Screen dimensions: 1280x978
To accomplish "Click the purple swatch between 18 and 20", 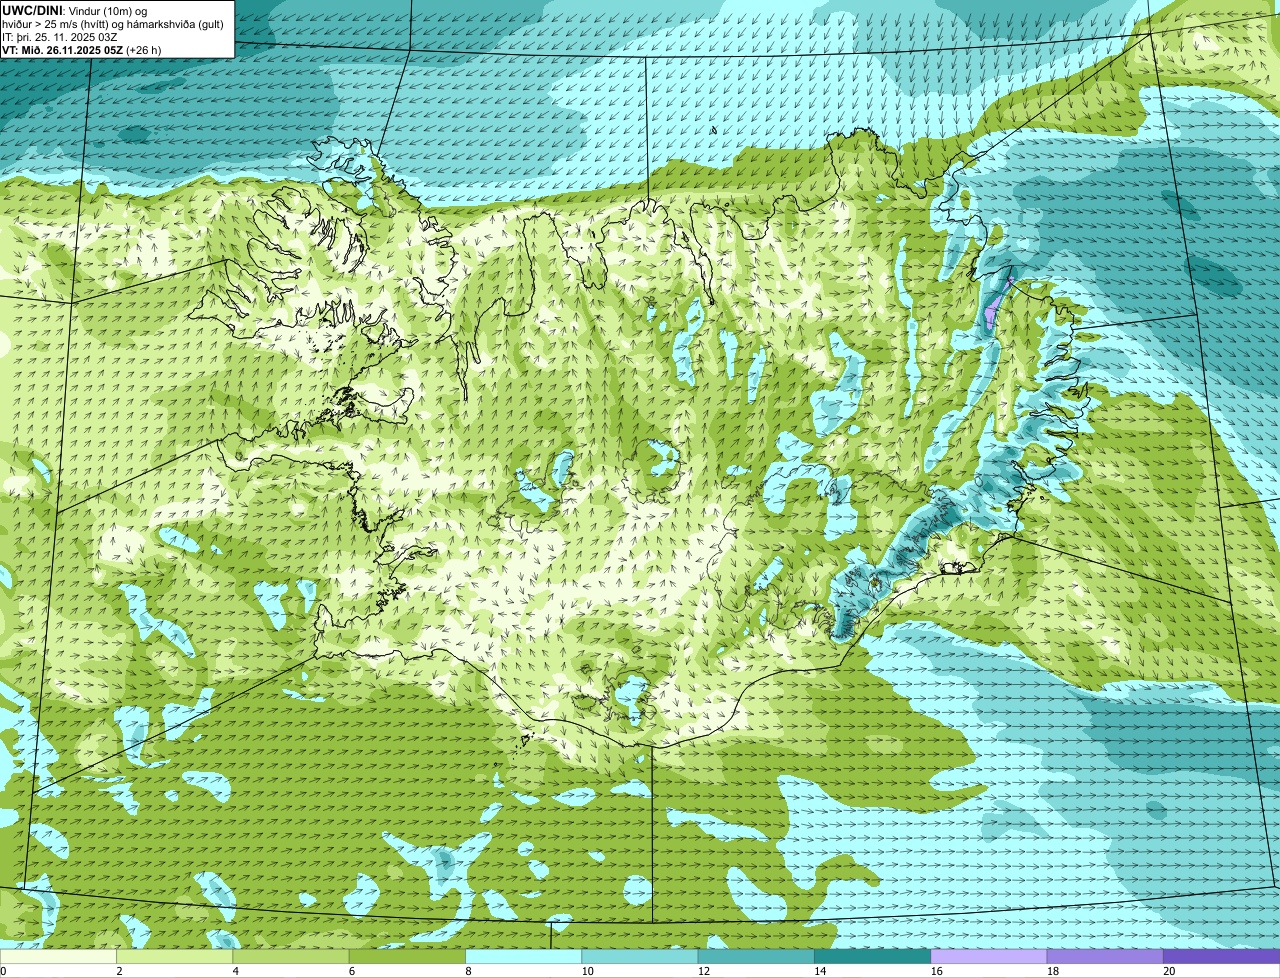I will 1105,957.
